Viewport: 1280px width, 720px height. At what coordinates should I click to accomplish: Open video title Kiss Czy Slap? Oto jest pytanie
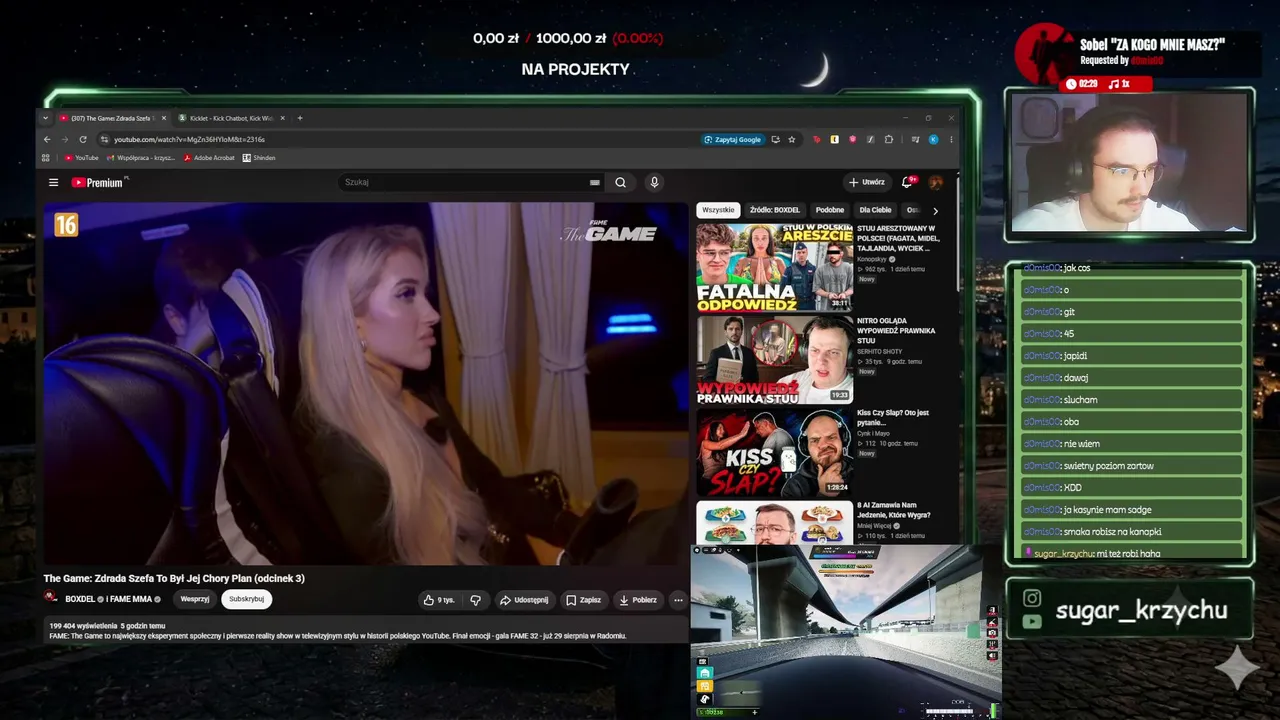pyautogui.click(x=893, y=417)
